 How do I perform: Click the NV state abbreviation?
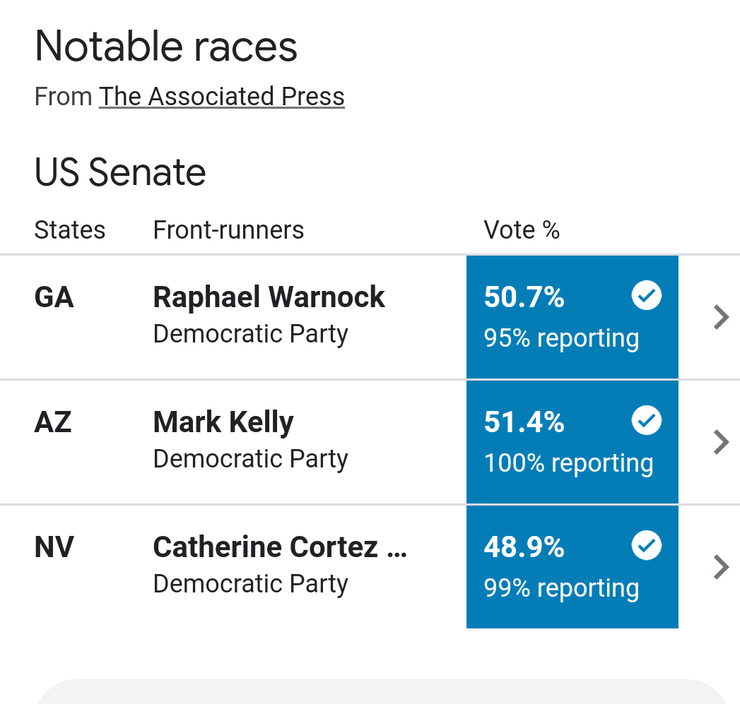[x=54, y=547]
